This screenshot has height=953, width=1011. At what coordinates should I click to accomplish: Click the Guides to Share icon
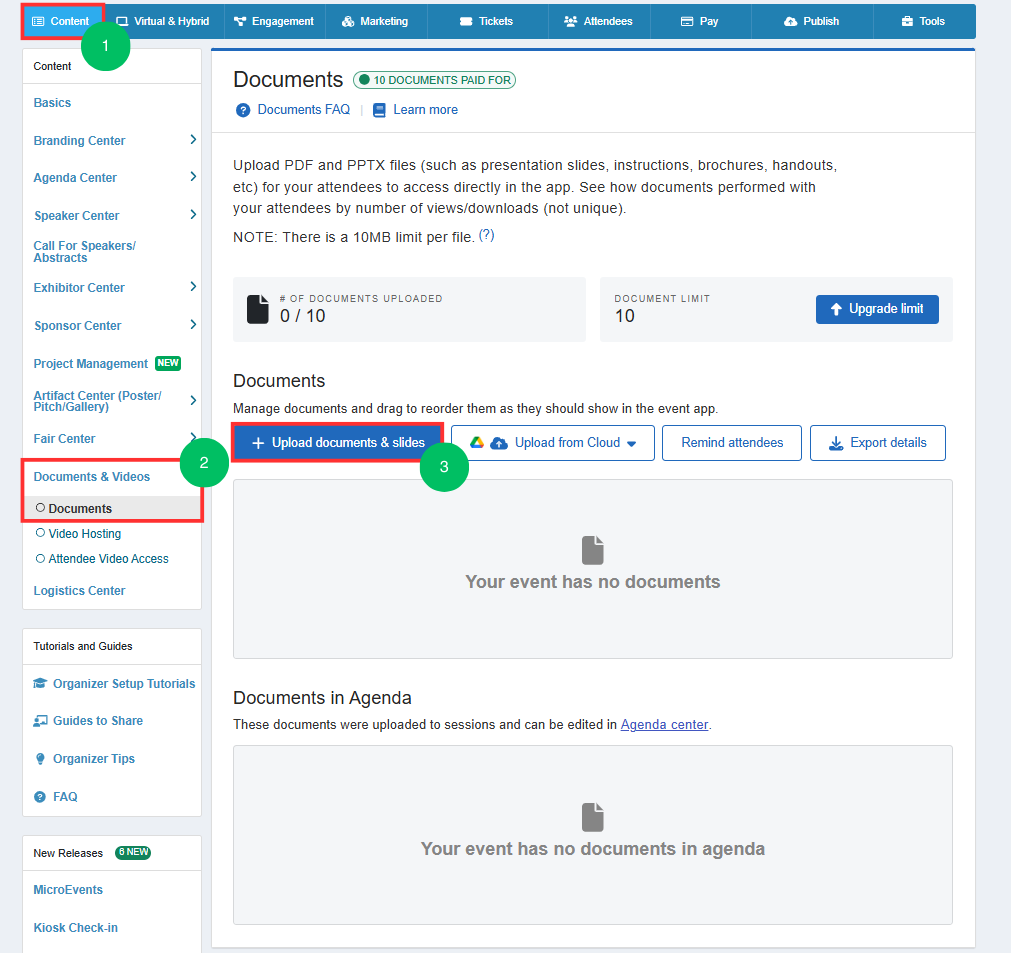pyautogui.click(x=40, y=721)
